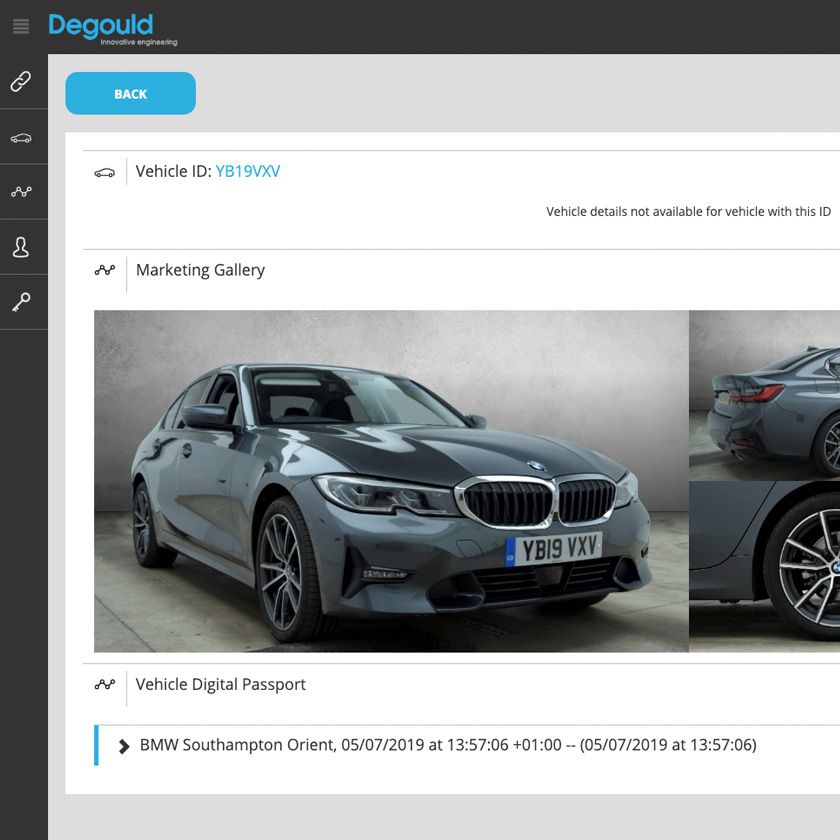Click the car icon beside Vehicle ID
The width and height of the screenshot is (840, 840).
104,172
